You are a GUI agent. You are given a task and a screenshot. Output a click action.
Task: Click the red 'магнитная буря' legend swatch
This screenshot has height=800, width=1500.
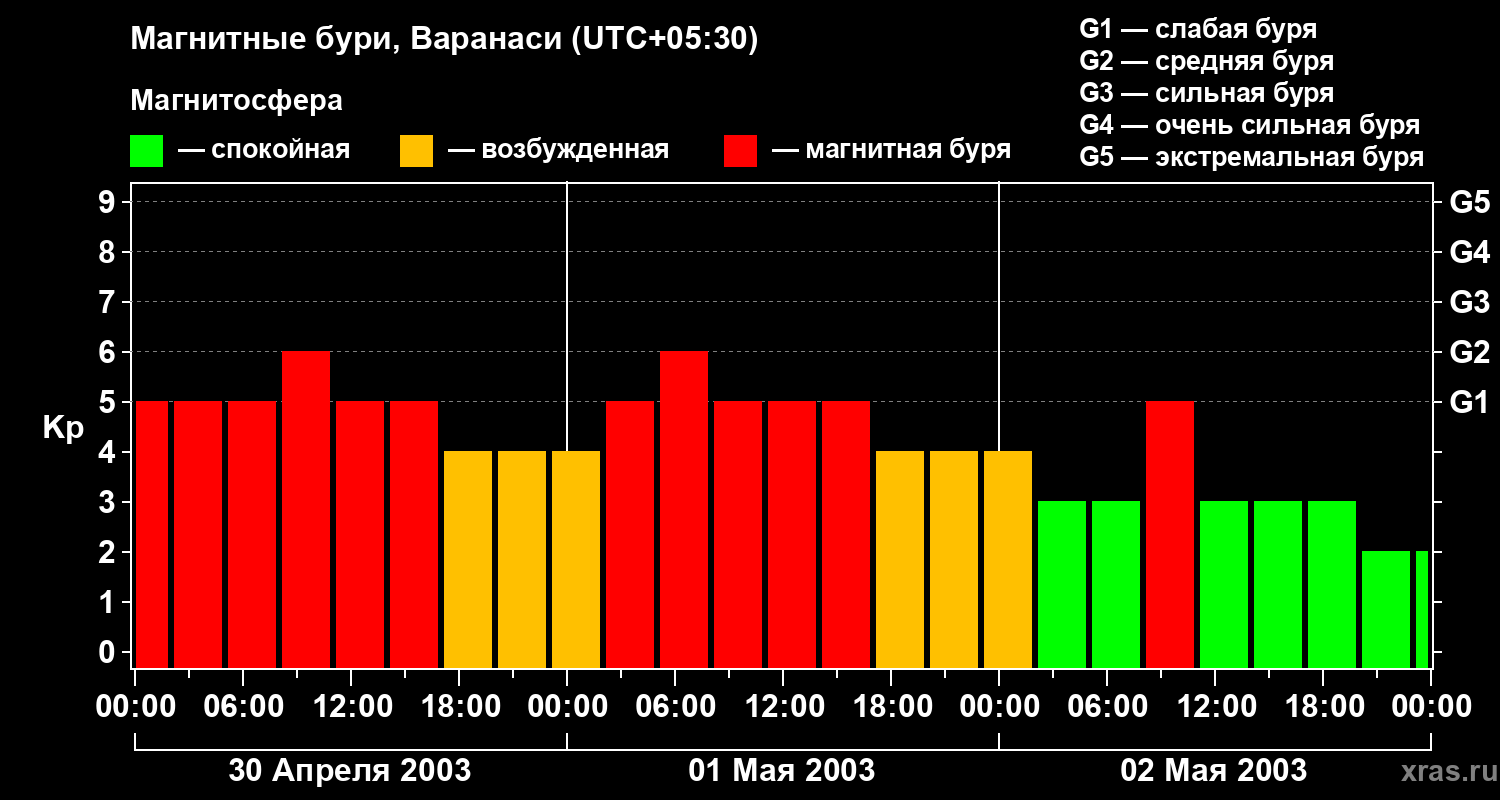tap(740, 151)
